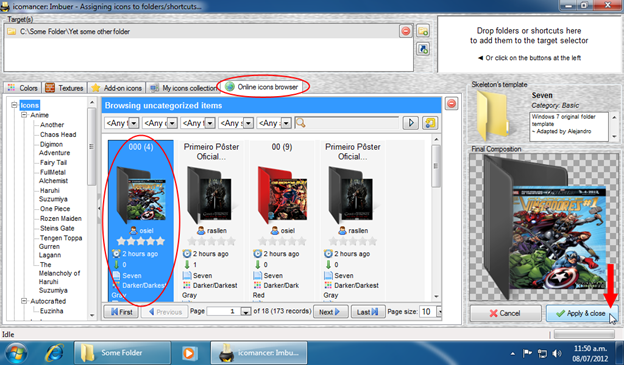The image size is (624, 365).
Task: Go to First page of results
Action: 121,312
